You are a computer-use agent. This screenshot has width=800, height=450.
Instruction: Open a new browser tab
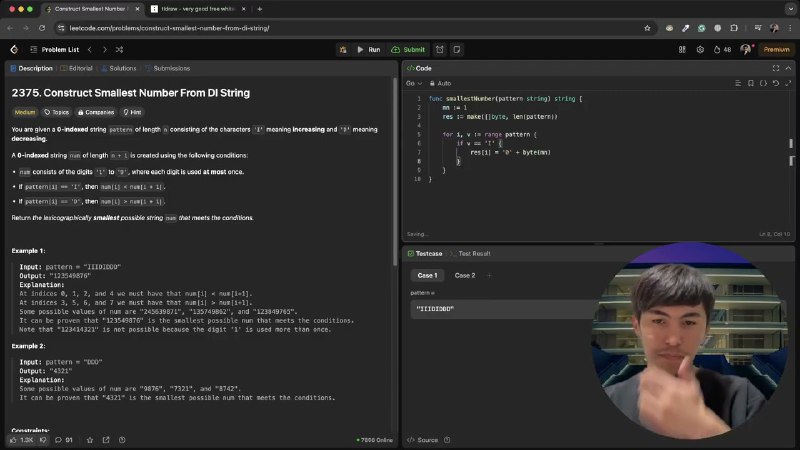260,9
